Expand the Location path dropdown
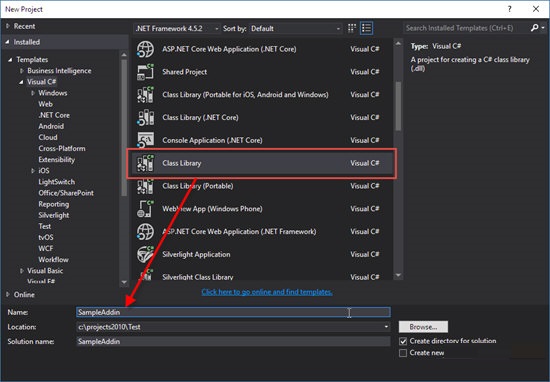550x382 pixels. (386, 327)
